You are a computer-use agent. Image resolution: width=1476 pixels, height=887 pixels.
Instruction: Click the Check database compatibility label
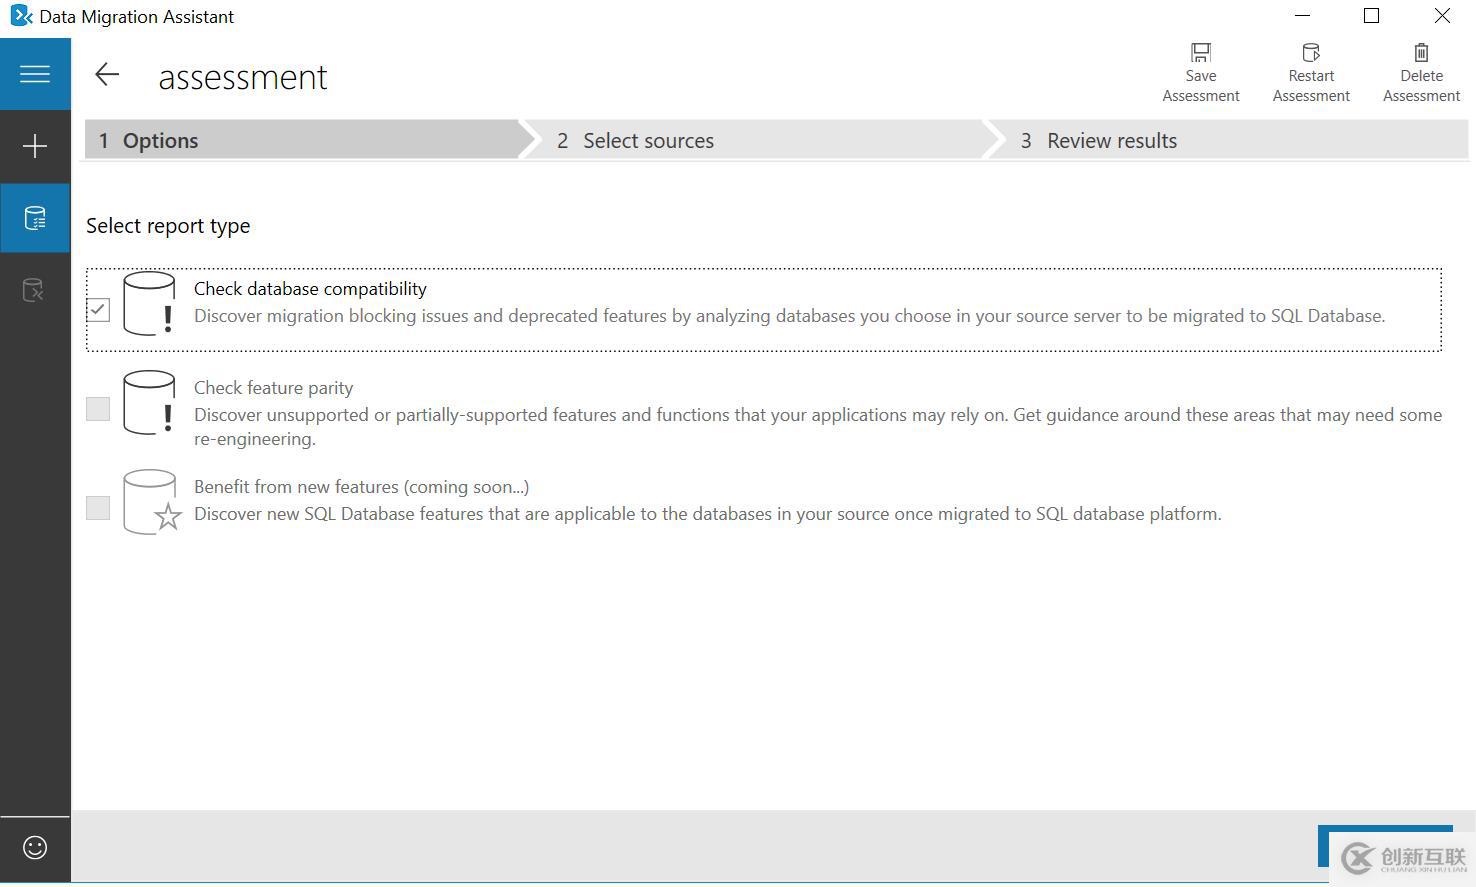310,289
